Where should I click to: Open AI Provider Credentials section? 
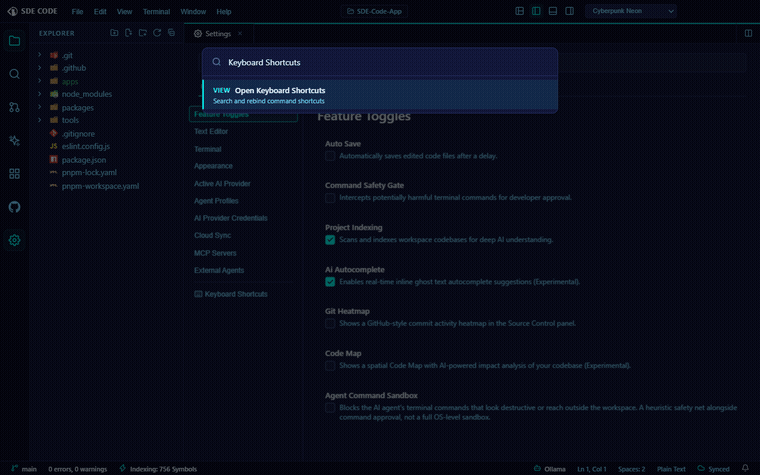tap(231, 218)
